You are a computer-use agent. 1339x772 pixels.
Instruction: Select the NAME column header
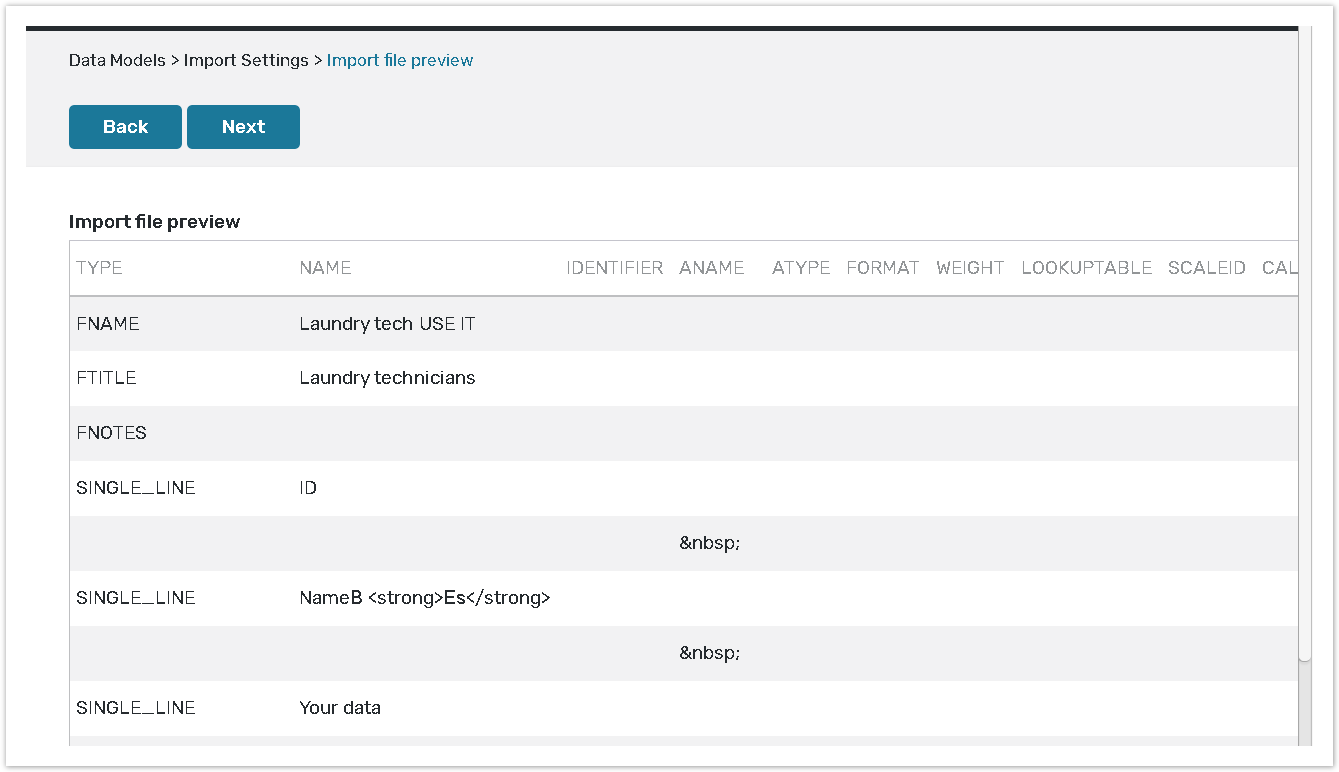[325, 268]
